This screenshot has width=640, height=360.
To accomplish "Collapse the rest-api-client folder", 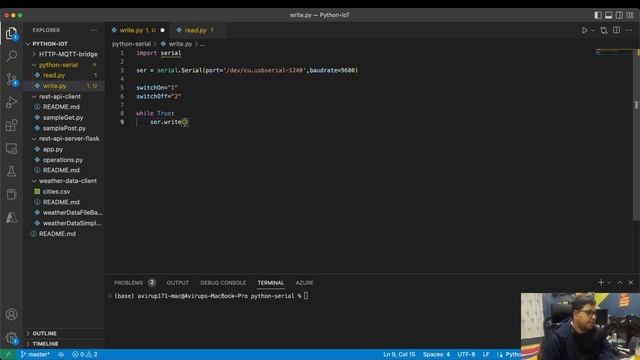I will click(x=64, y=96).
